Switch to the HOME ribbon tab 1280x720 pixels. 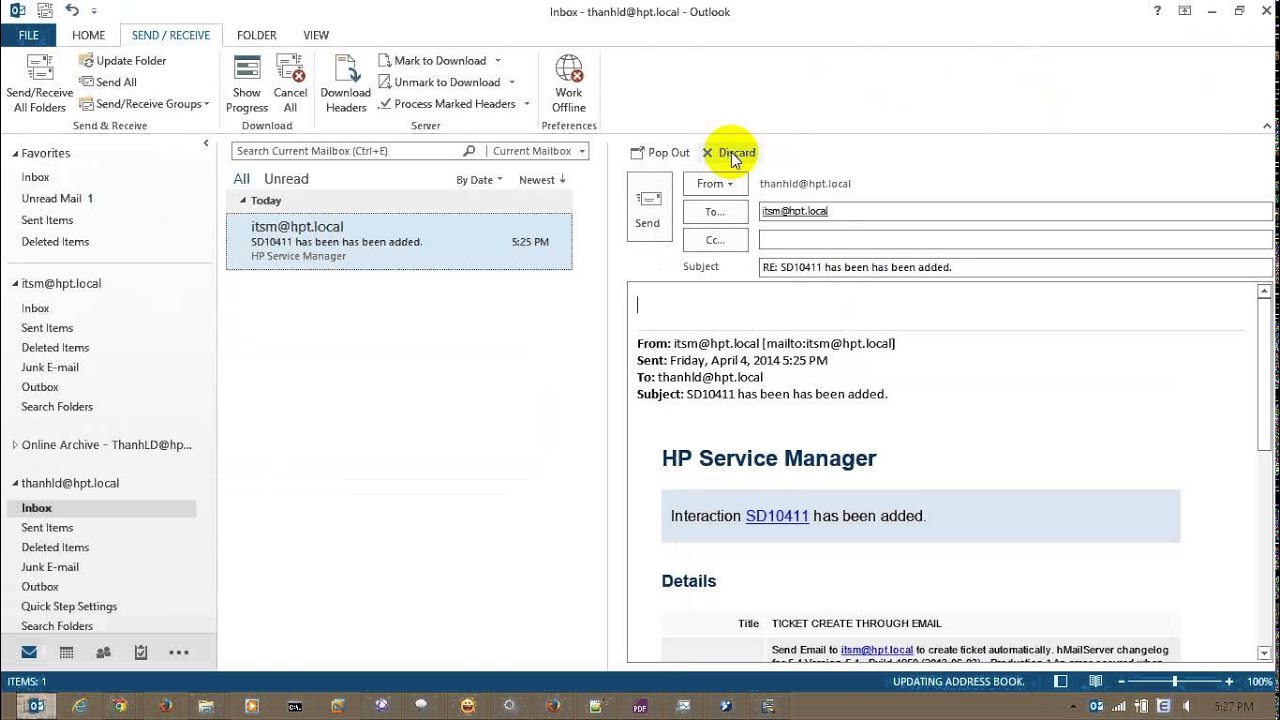(x=89, y=35)
